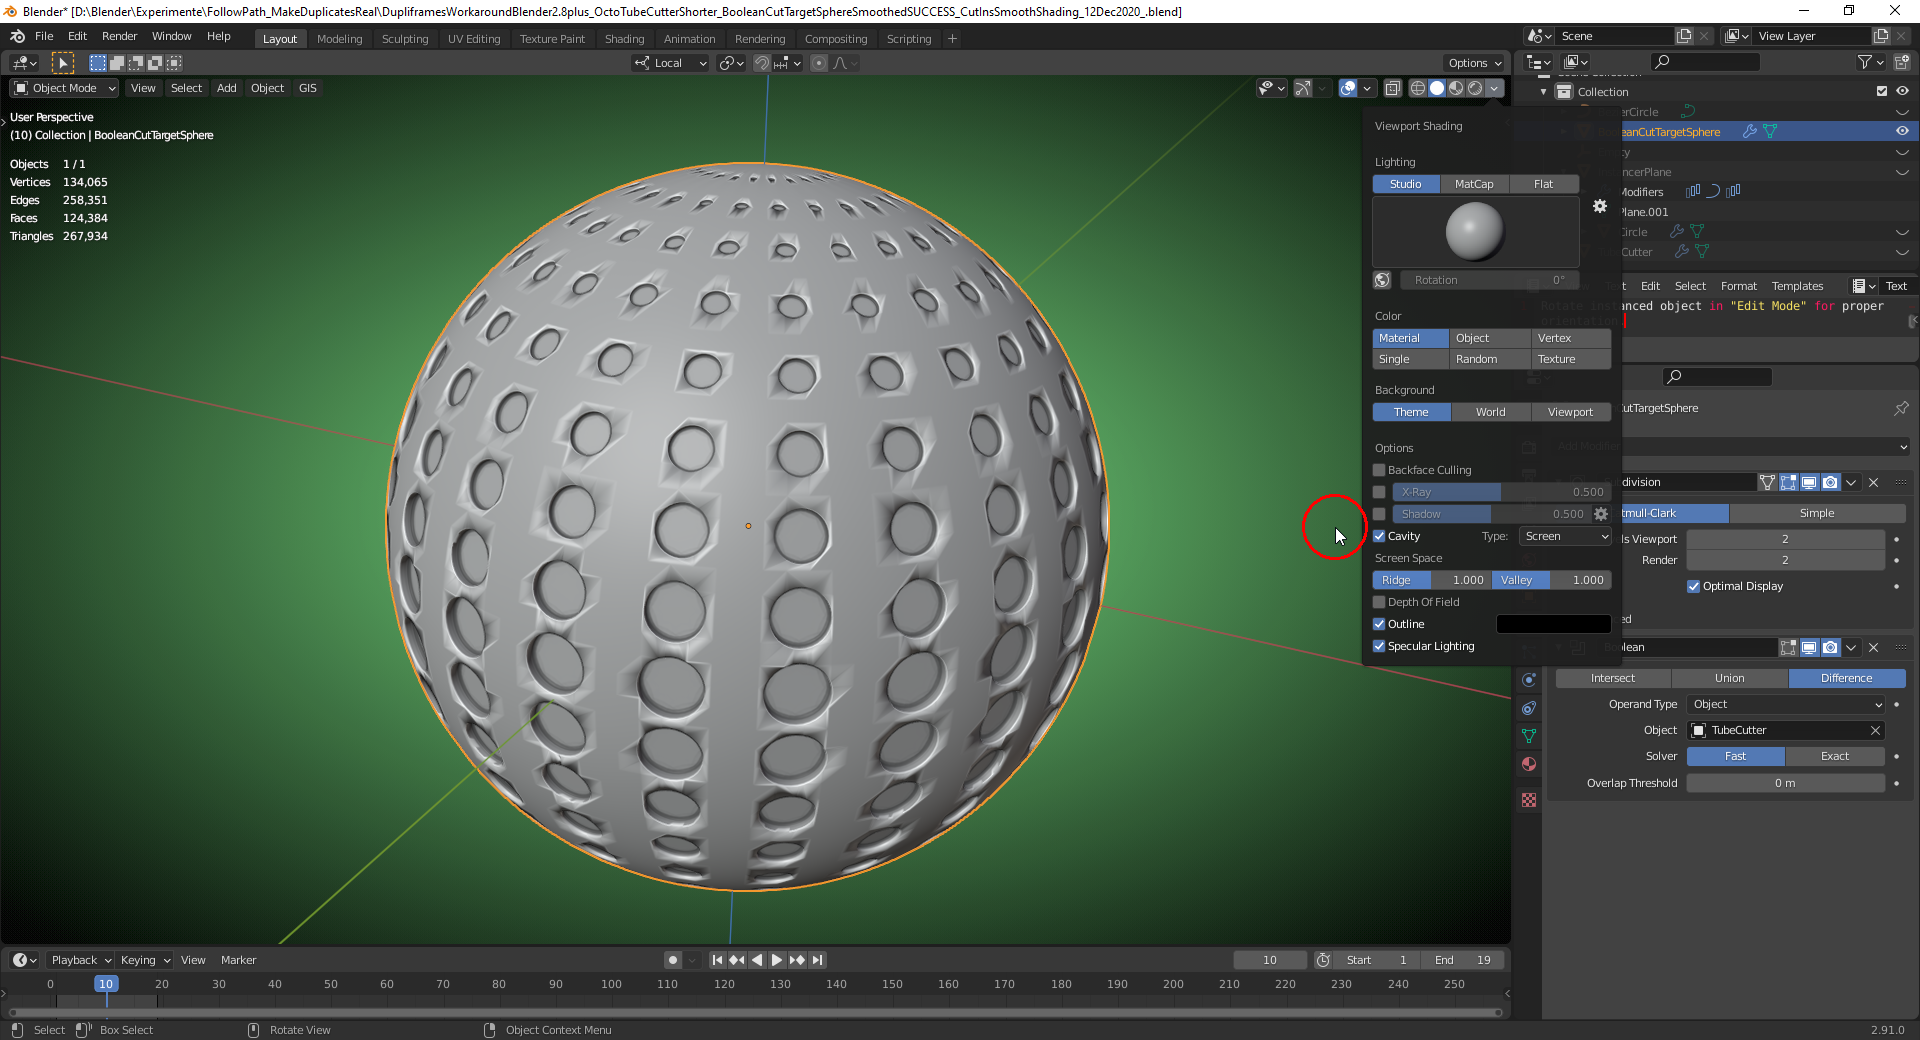Switch to Rendered viewport shading
Viewport: 1920px width, 1040px height.
coord(1475,88)
